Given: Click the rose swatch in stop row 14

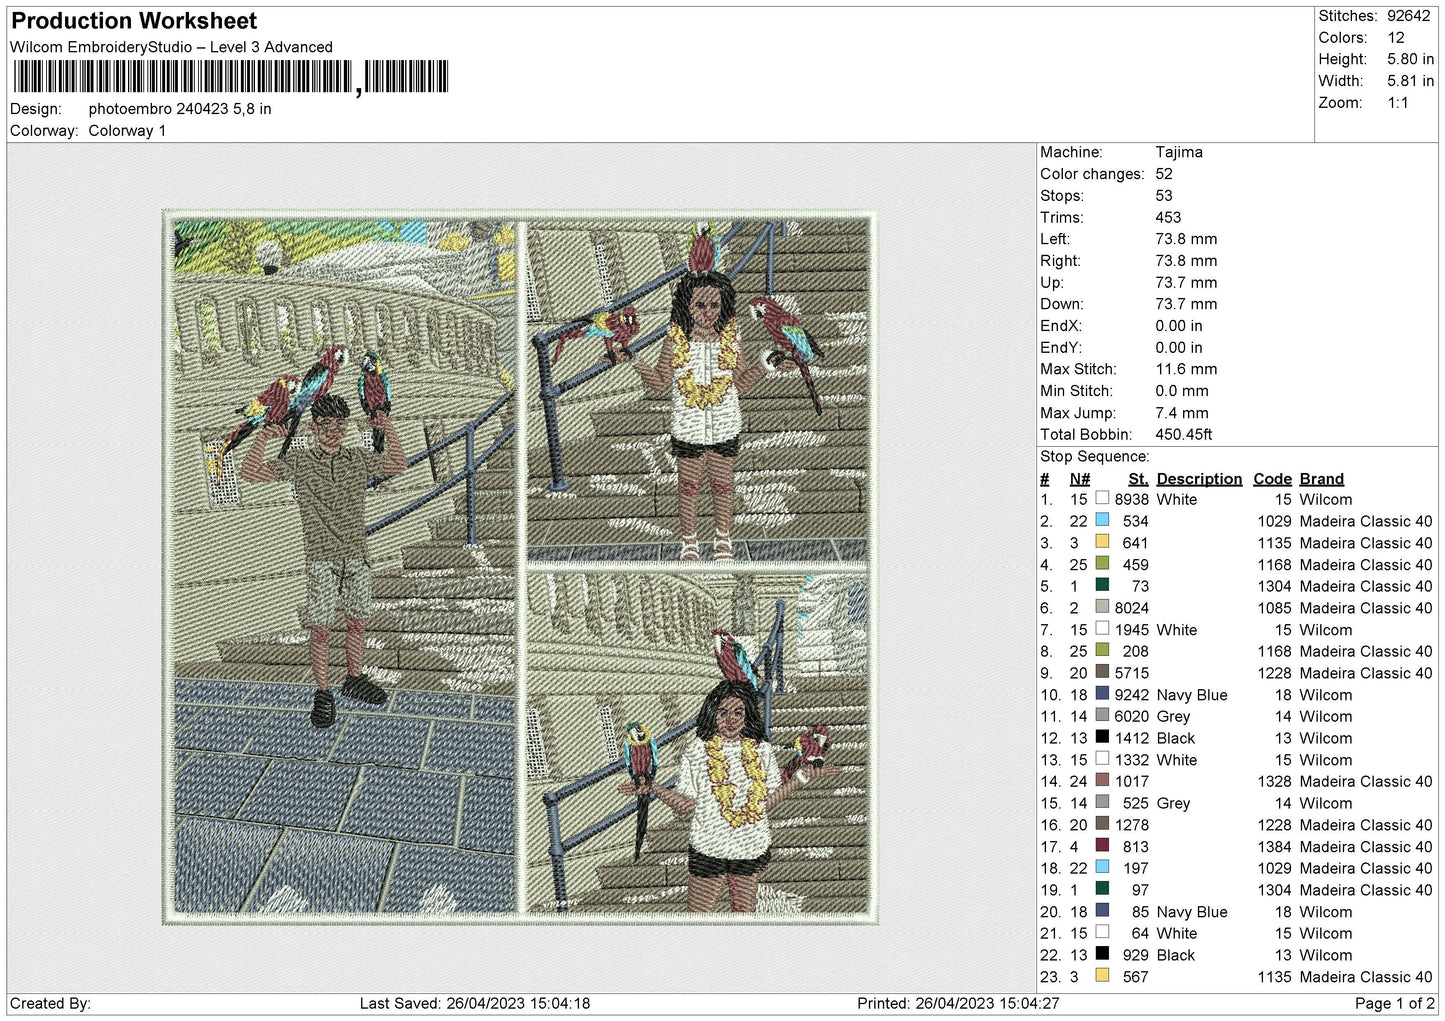Looking at the screenshot, I should (x=1102, y=781).
